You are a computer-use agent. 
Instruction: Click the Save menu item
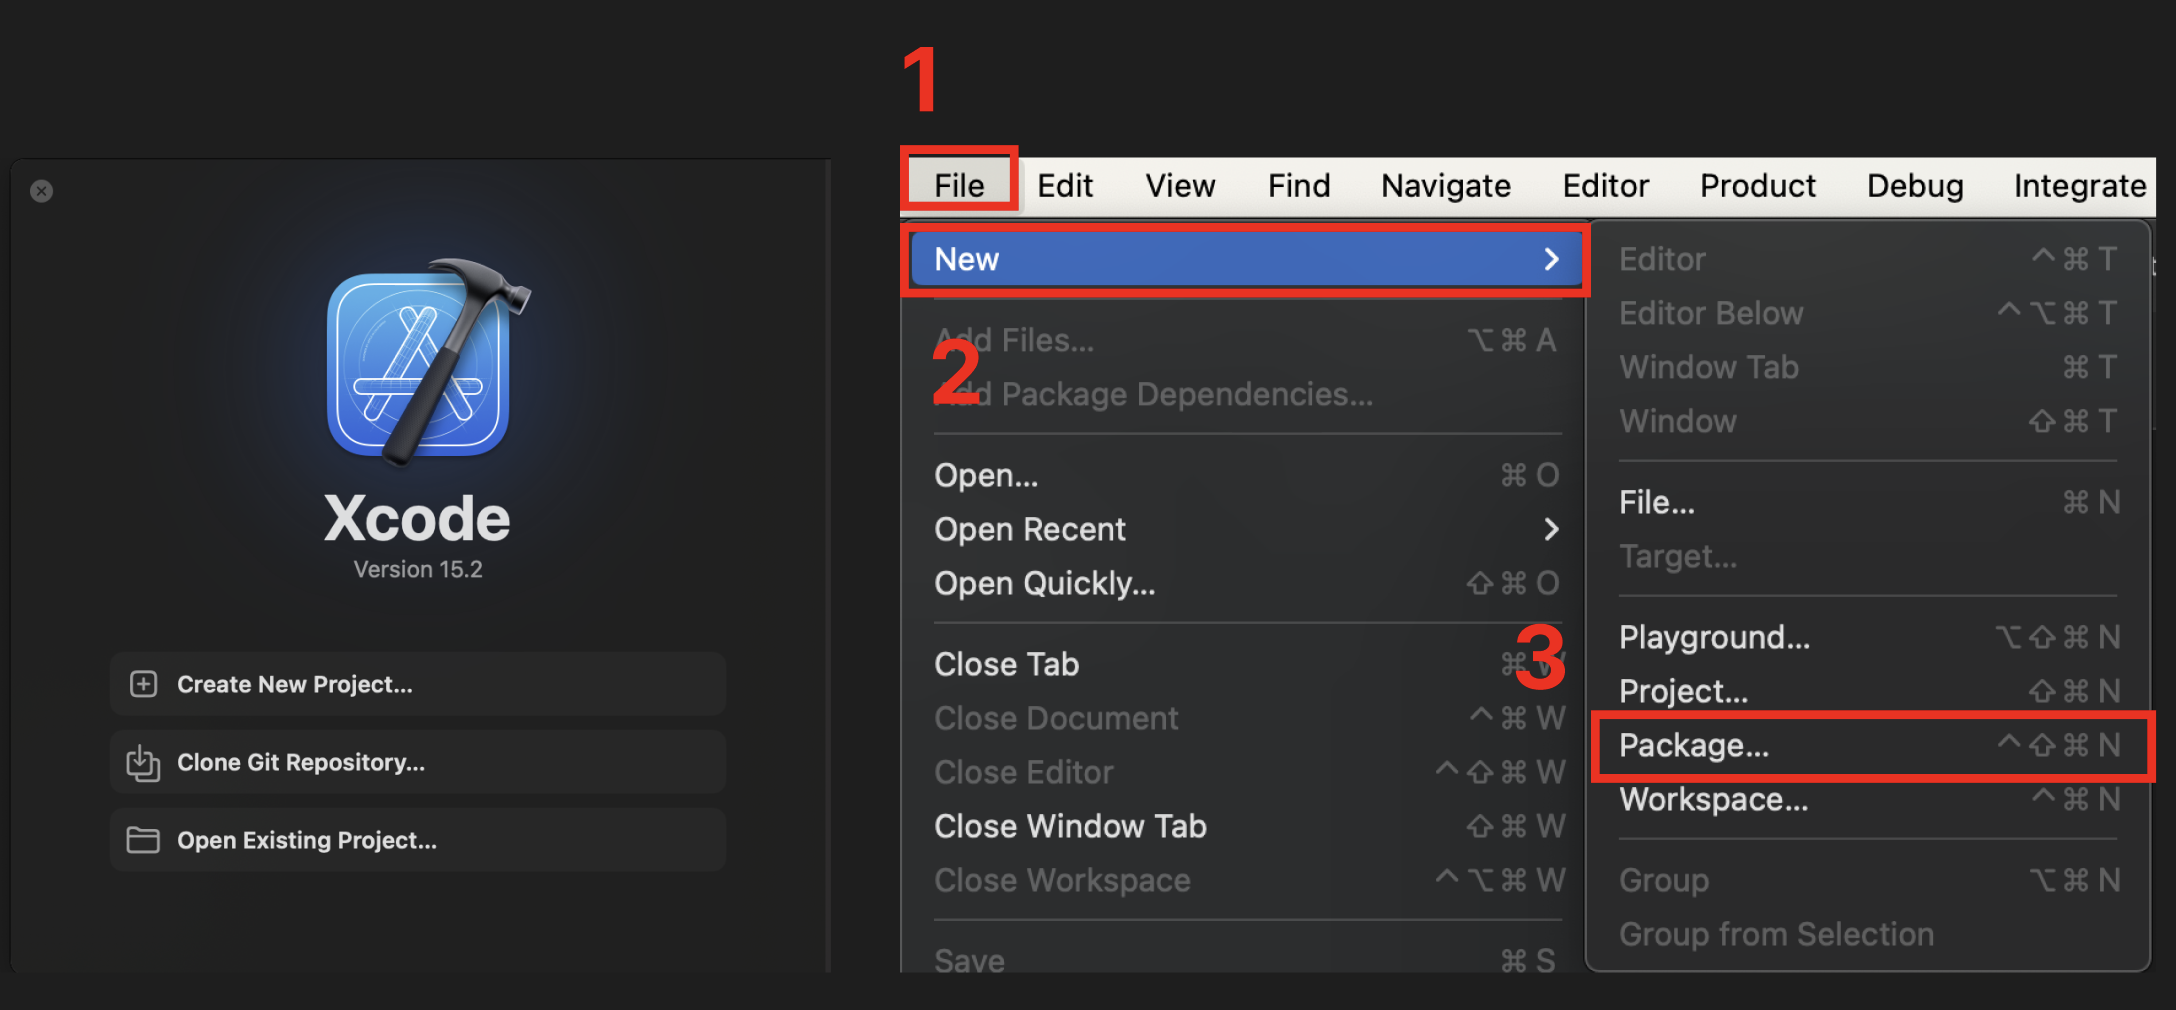click(x=1246, y=961)
